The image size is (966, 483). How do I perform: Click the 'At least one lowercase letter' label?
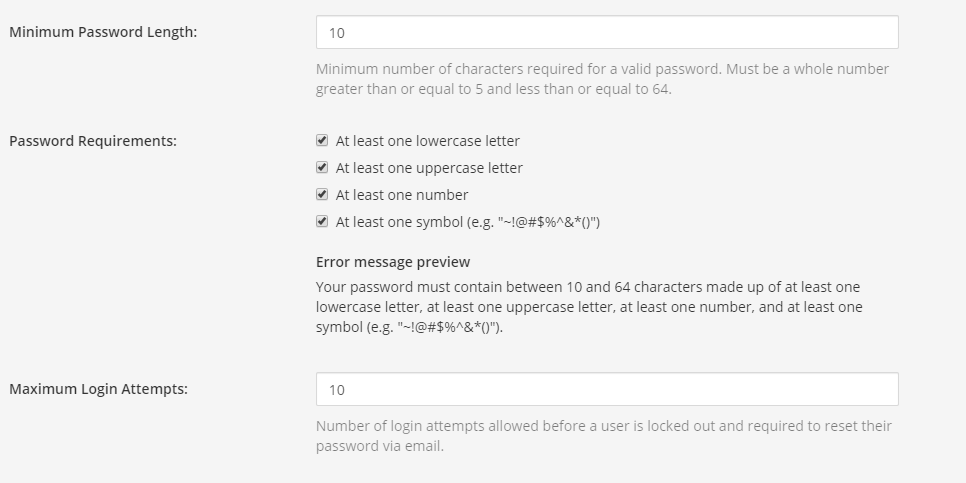tap(427, 141)
